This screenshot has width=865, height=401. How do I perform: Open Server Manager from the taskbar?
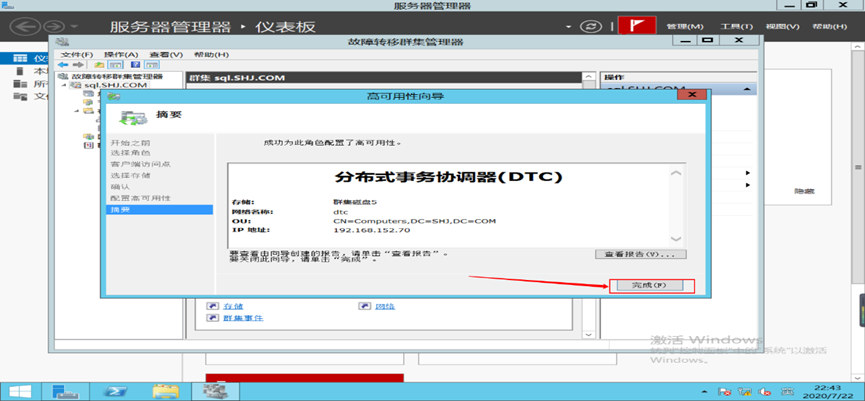(66, 391)
